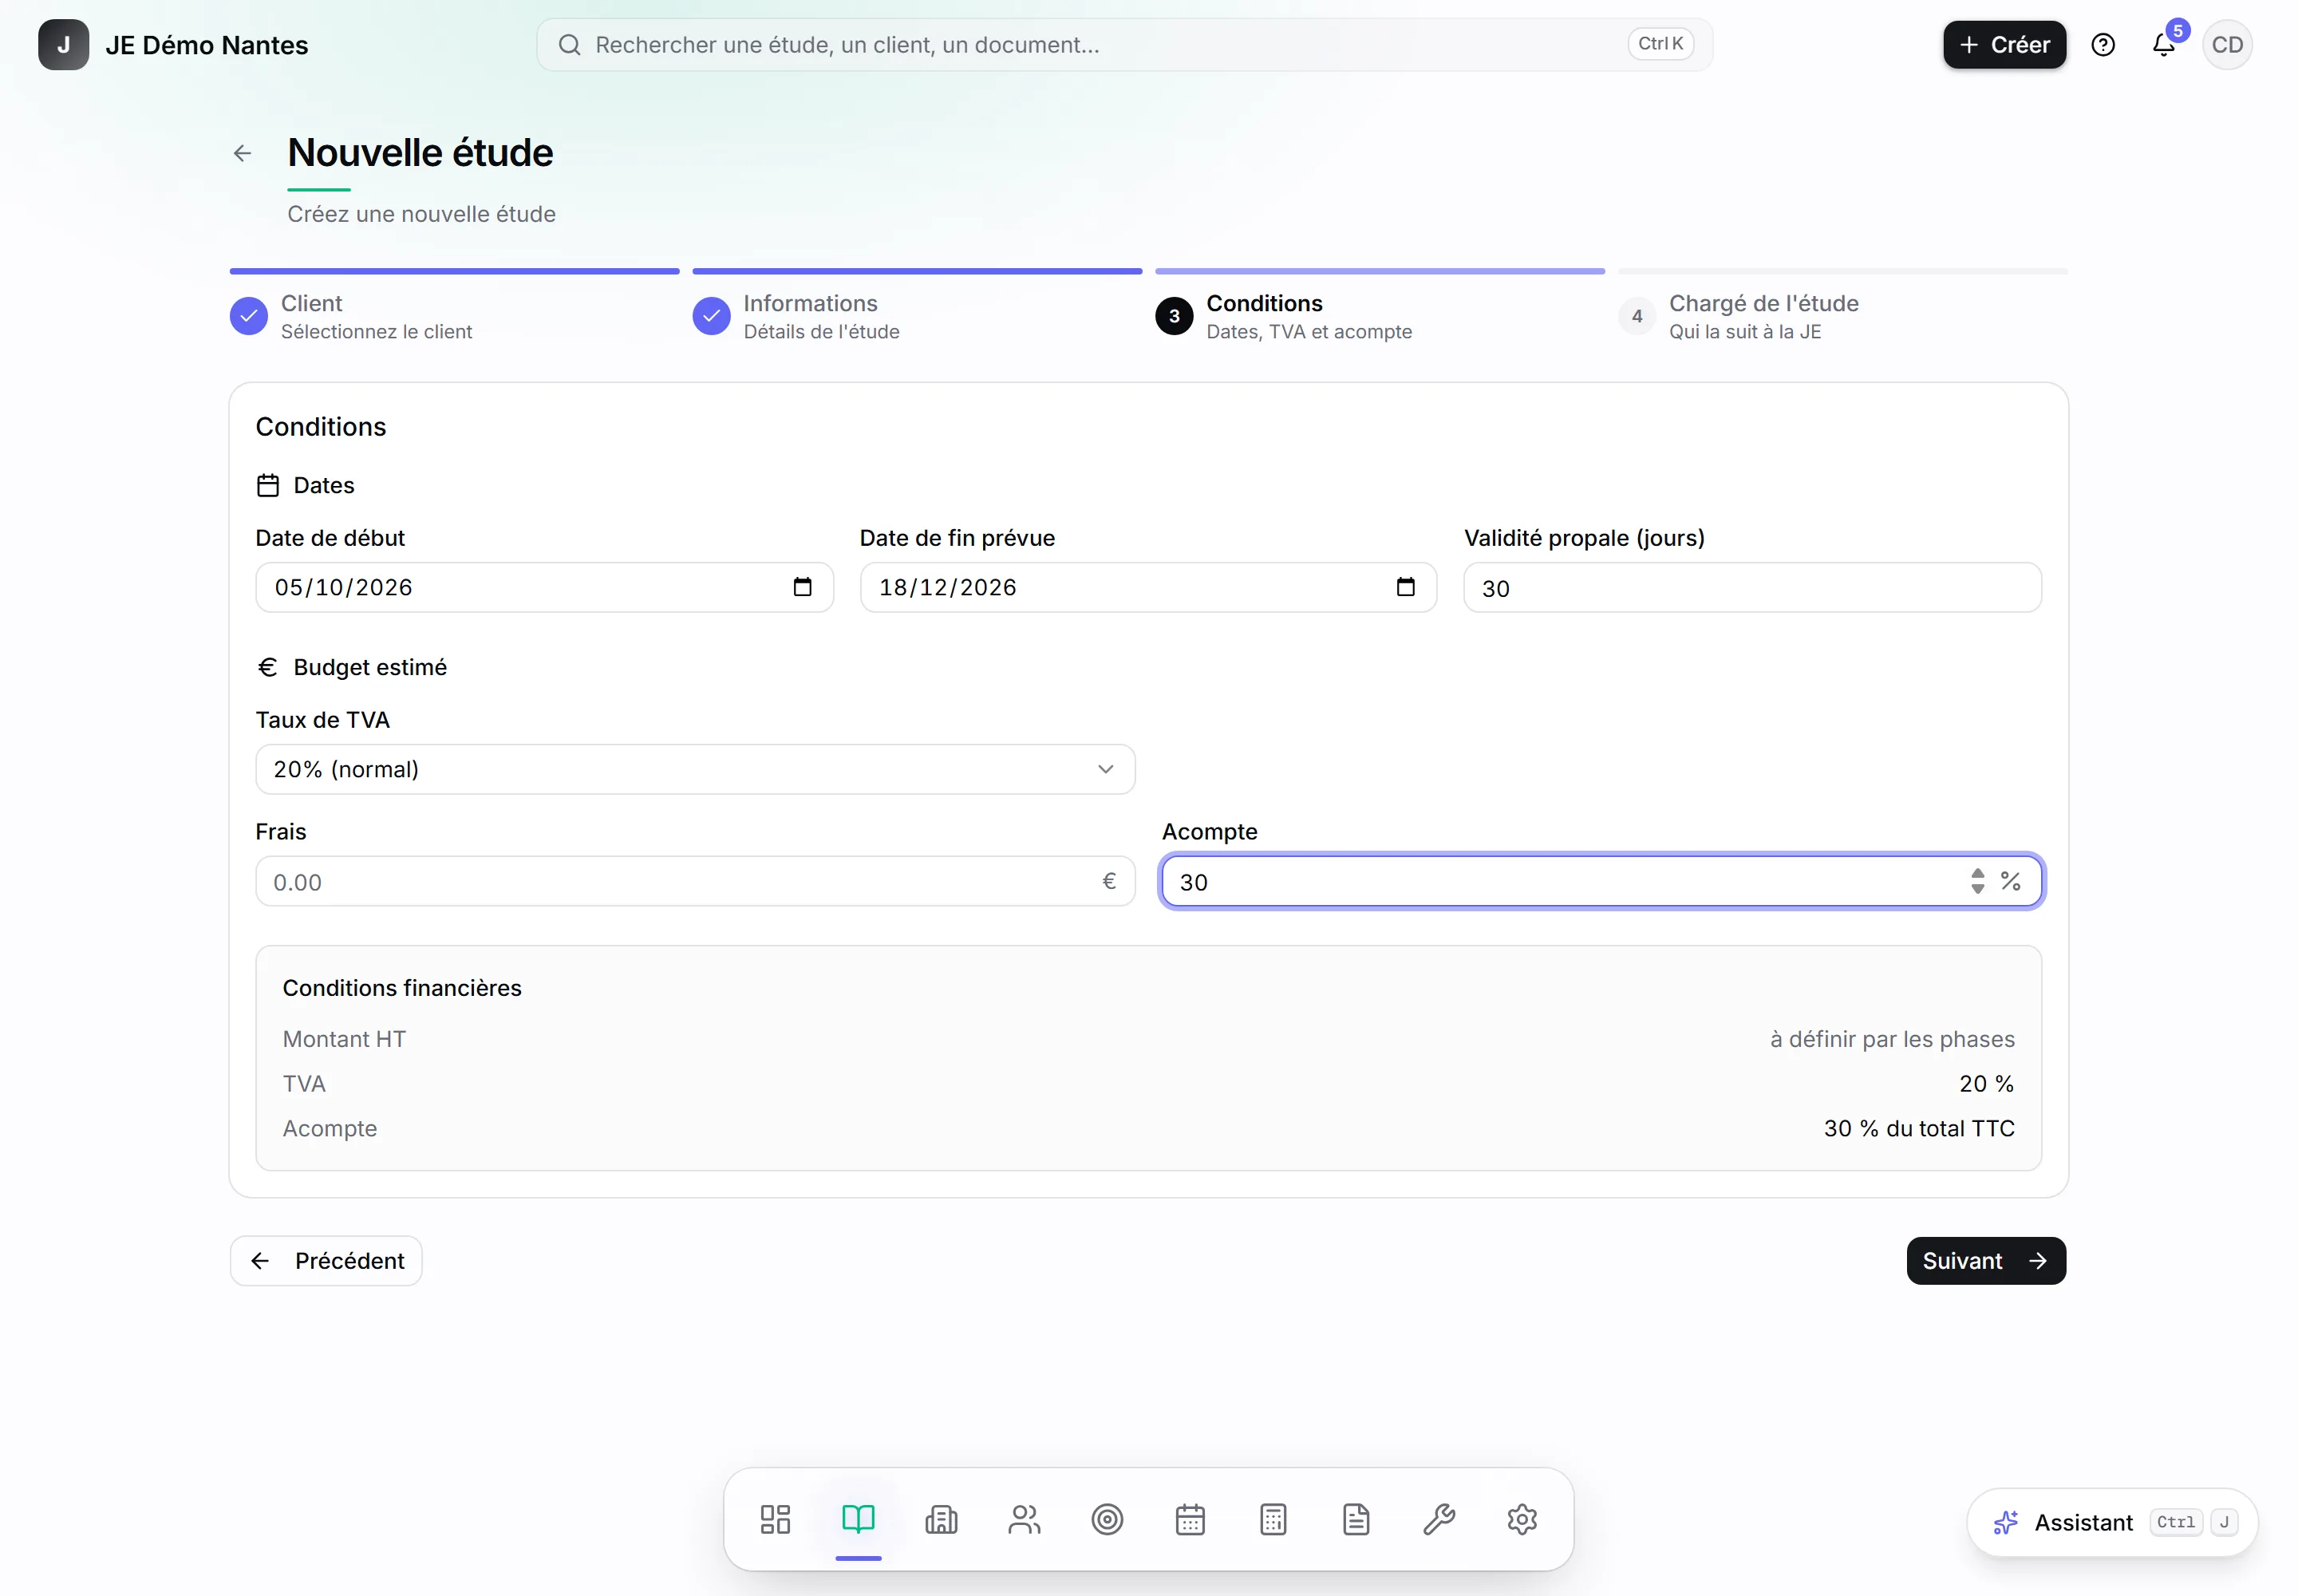Viewport: 2298px width, 1596px height.
Task: Click the 'JE Démo Nantes' organization name
Action: 207,45
